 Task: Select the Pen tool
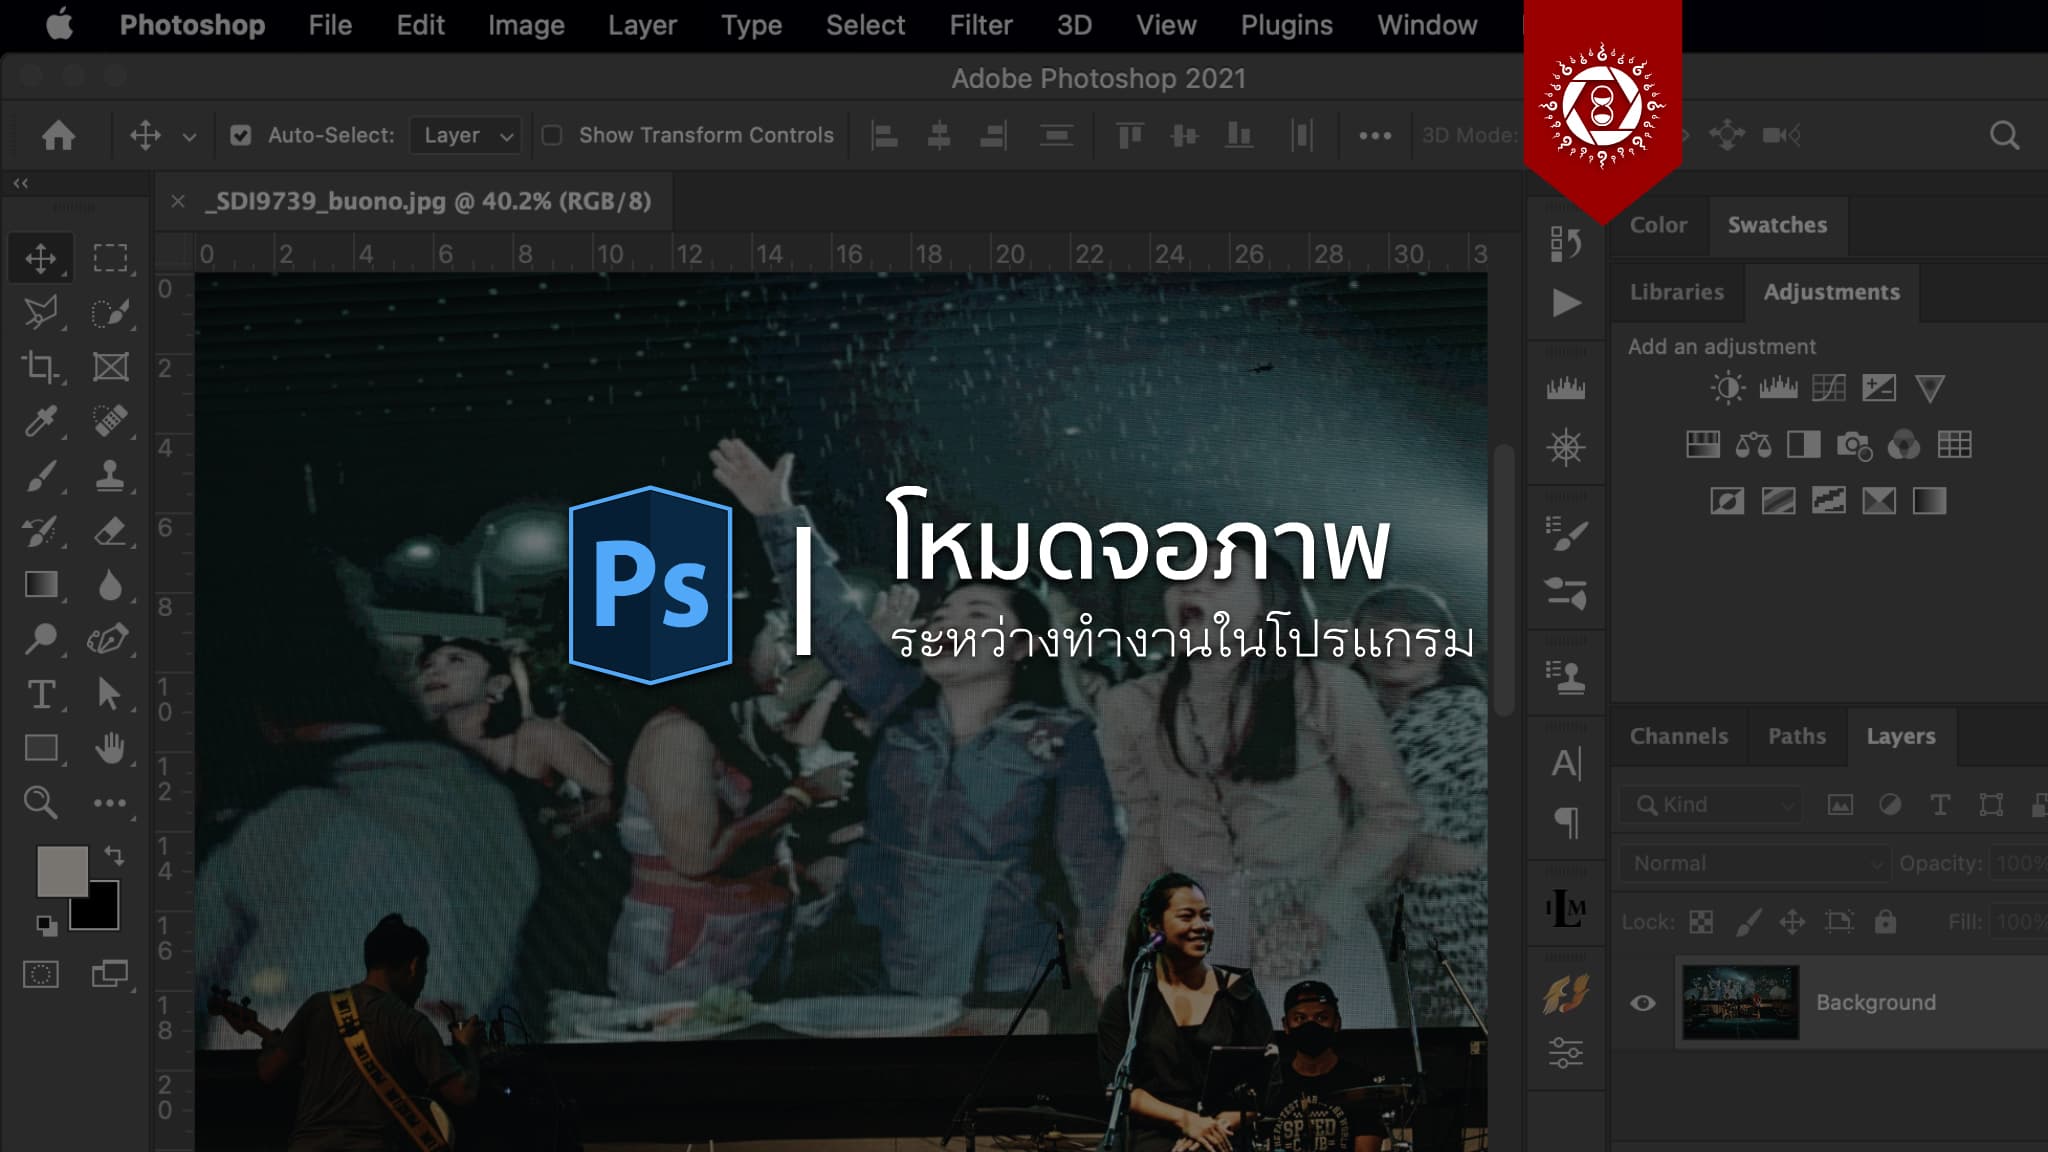point(108,639)
